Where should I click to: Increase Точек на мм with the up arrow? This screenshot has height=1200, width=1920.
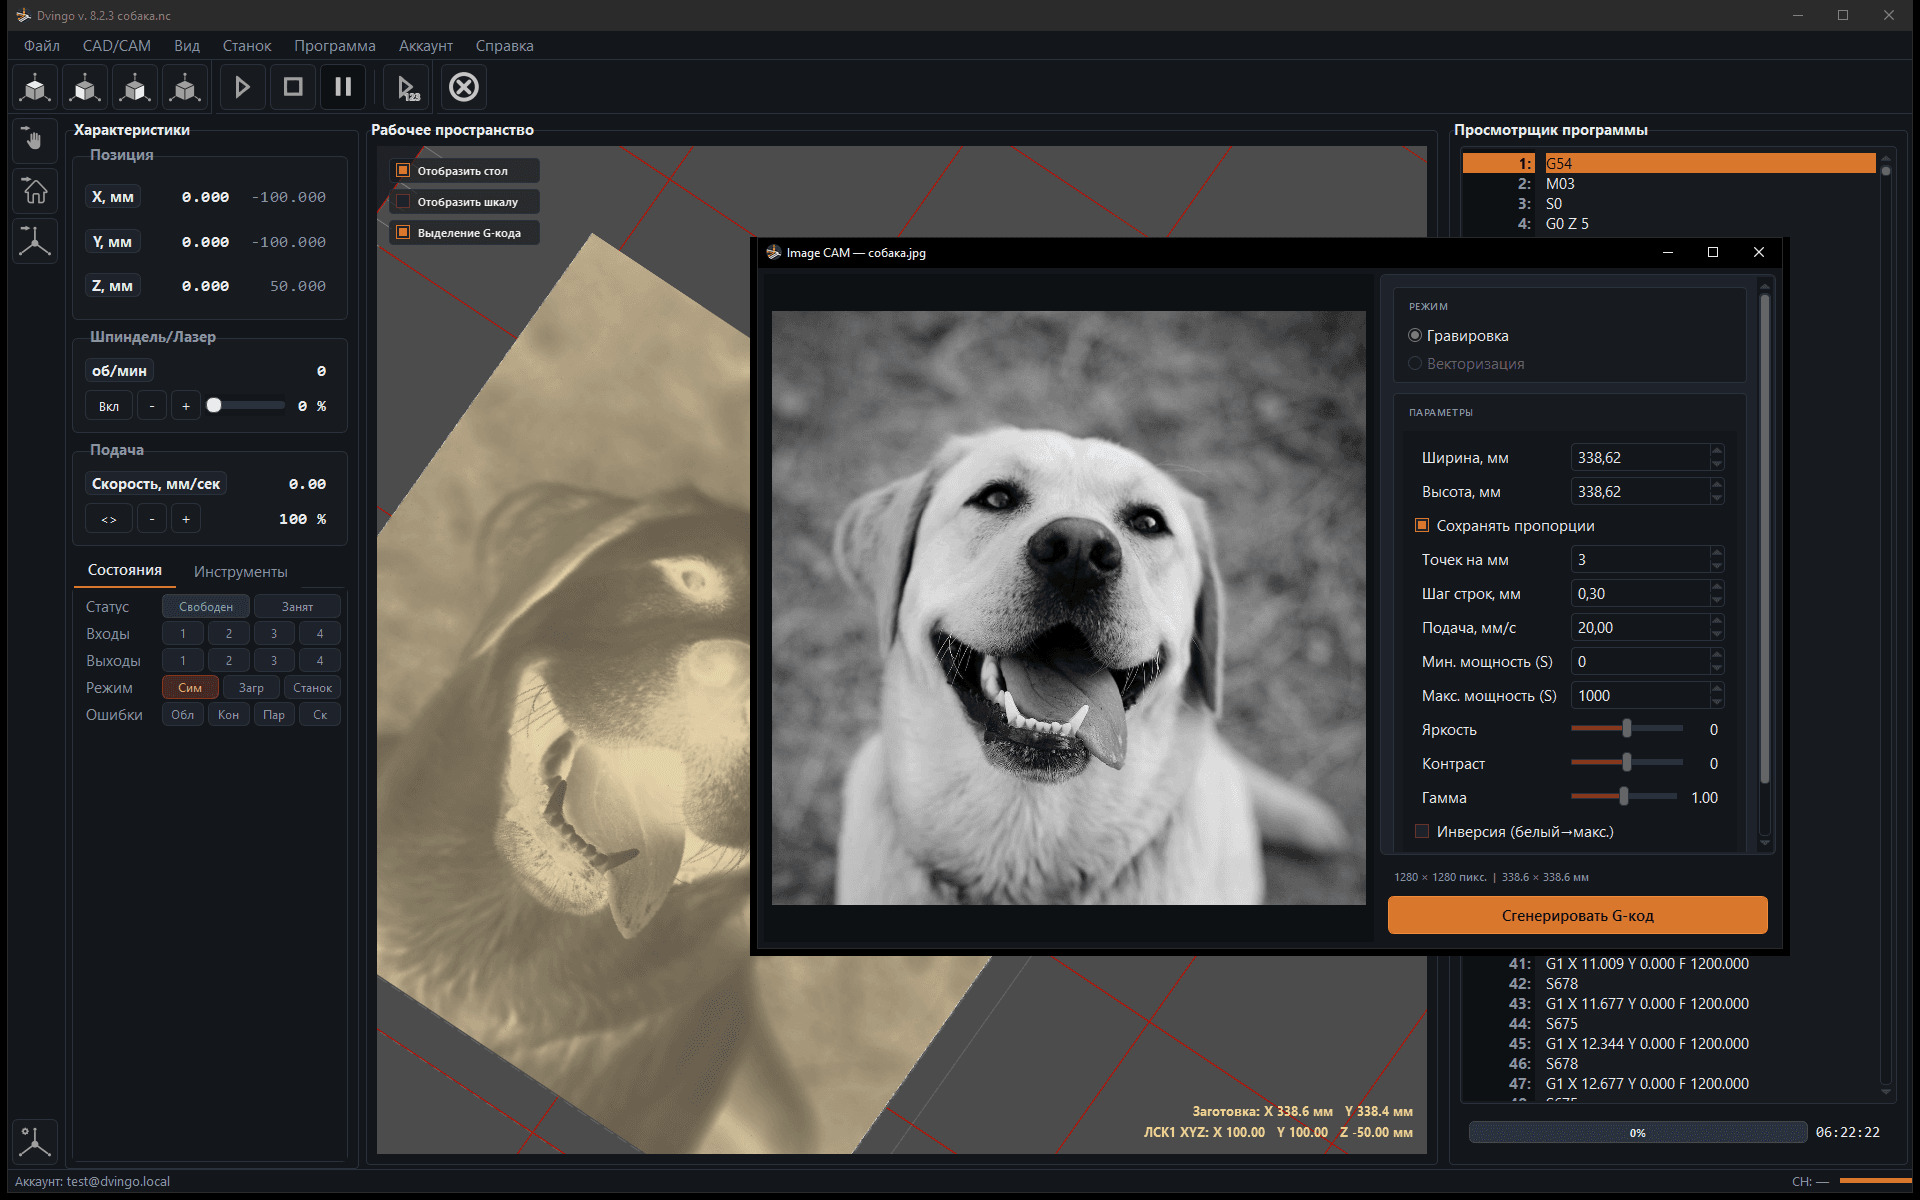click(x=1717, y=553)
